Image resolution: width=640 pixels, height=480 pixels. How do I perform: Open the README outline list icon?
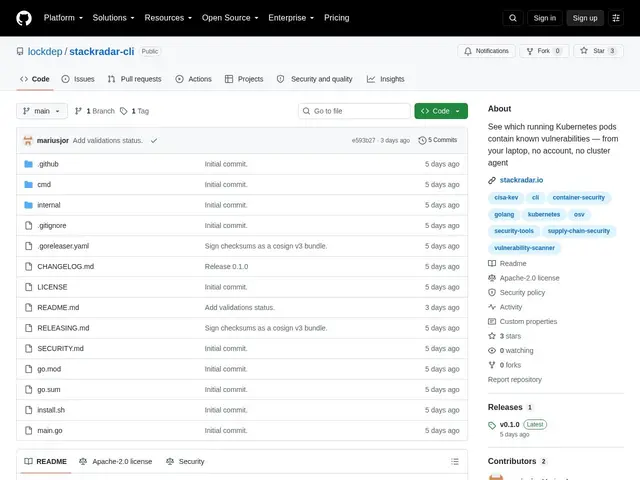pyautogui.click(x=455, y=462)
